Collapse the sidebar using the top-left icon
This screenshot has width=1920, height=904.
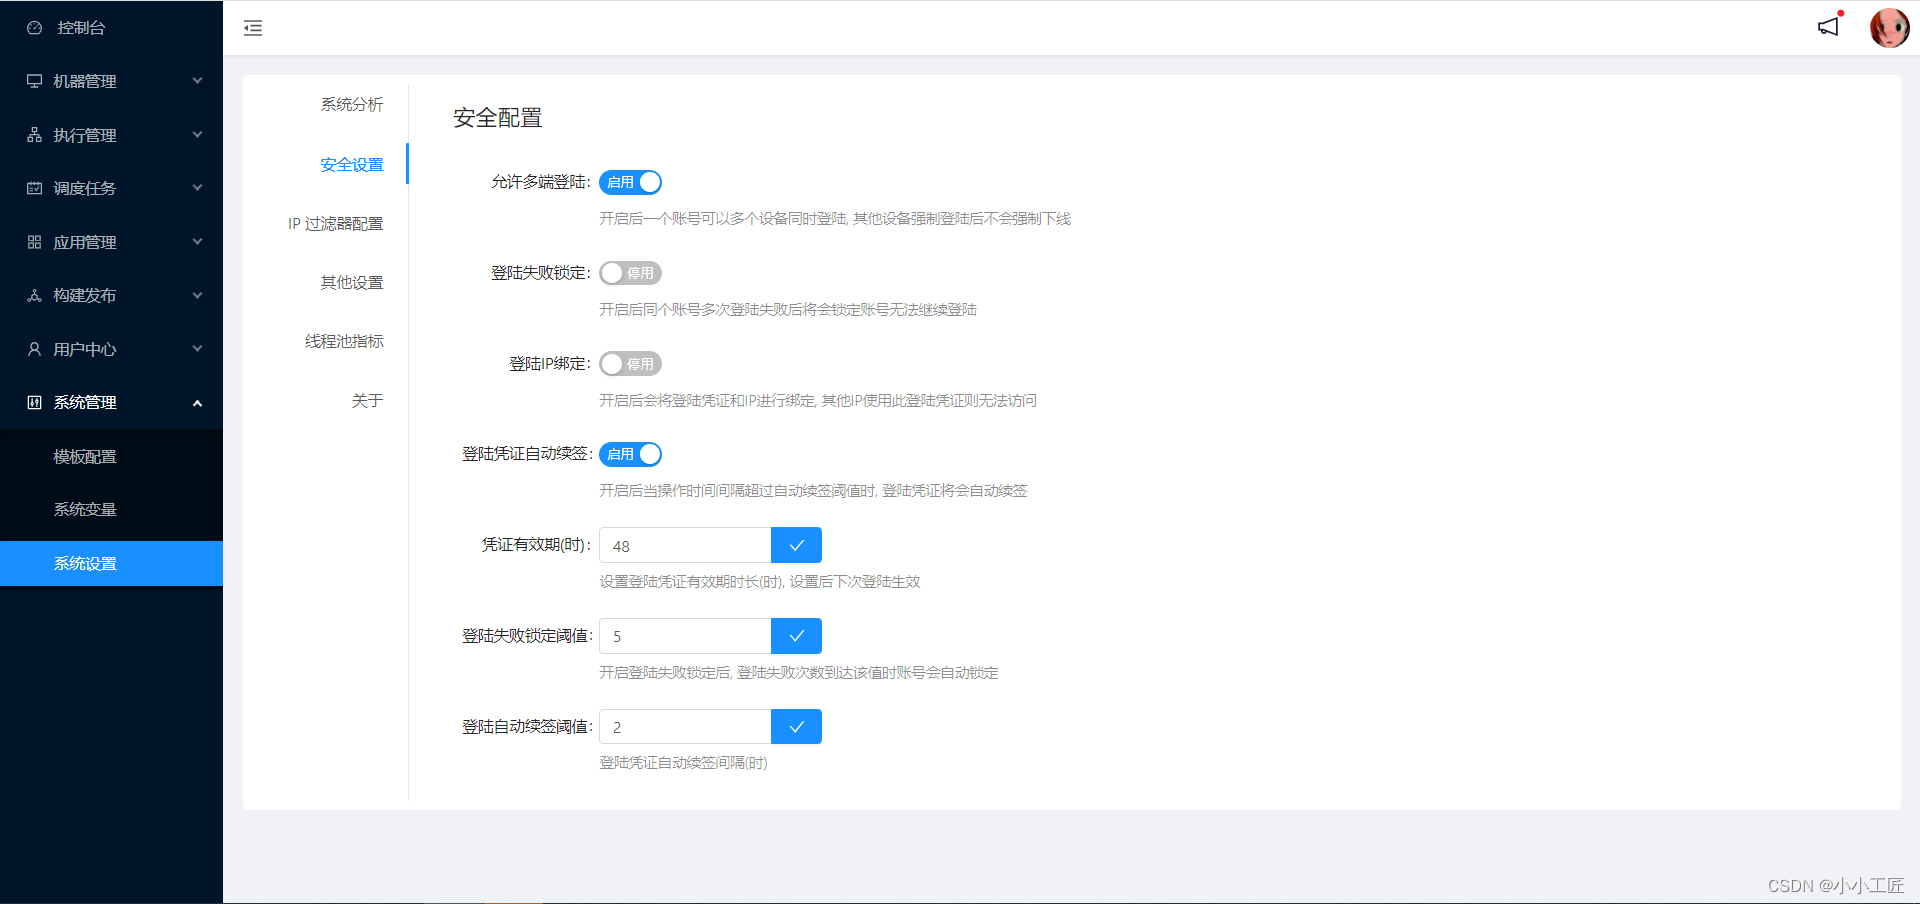click(x=252, y=27)
